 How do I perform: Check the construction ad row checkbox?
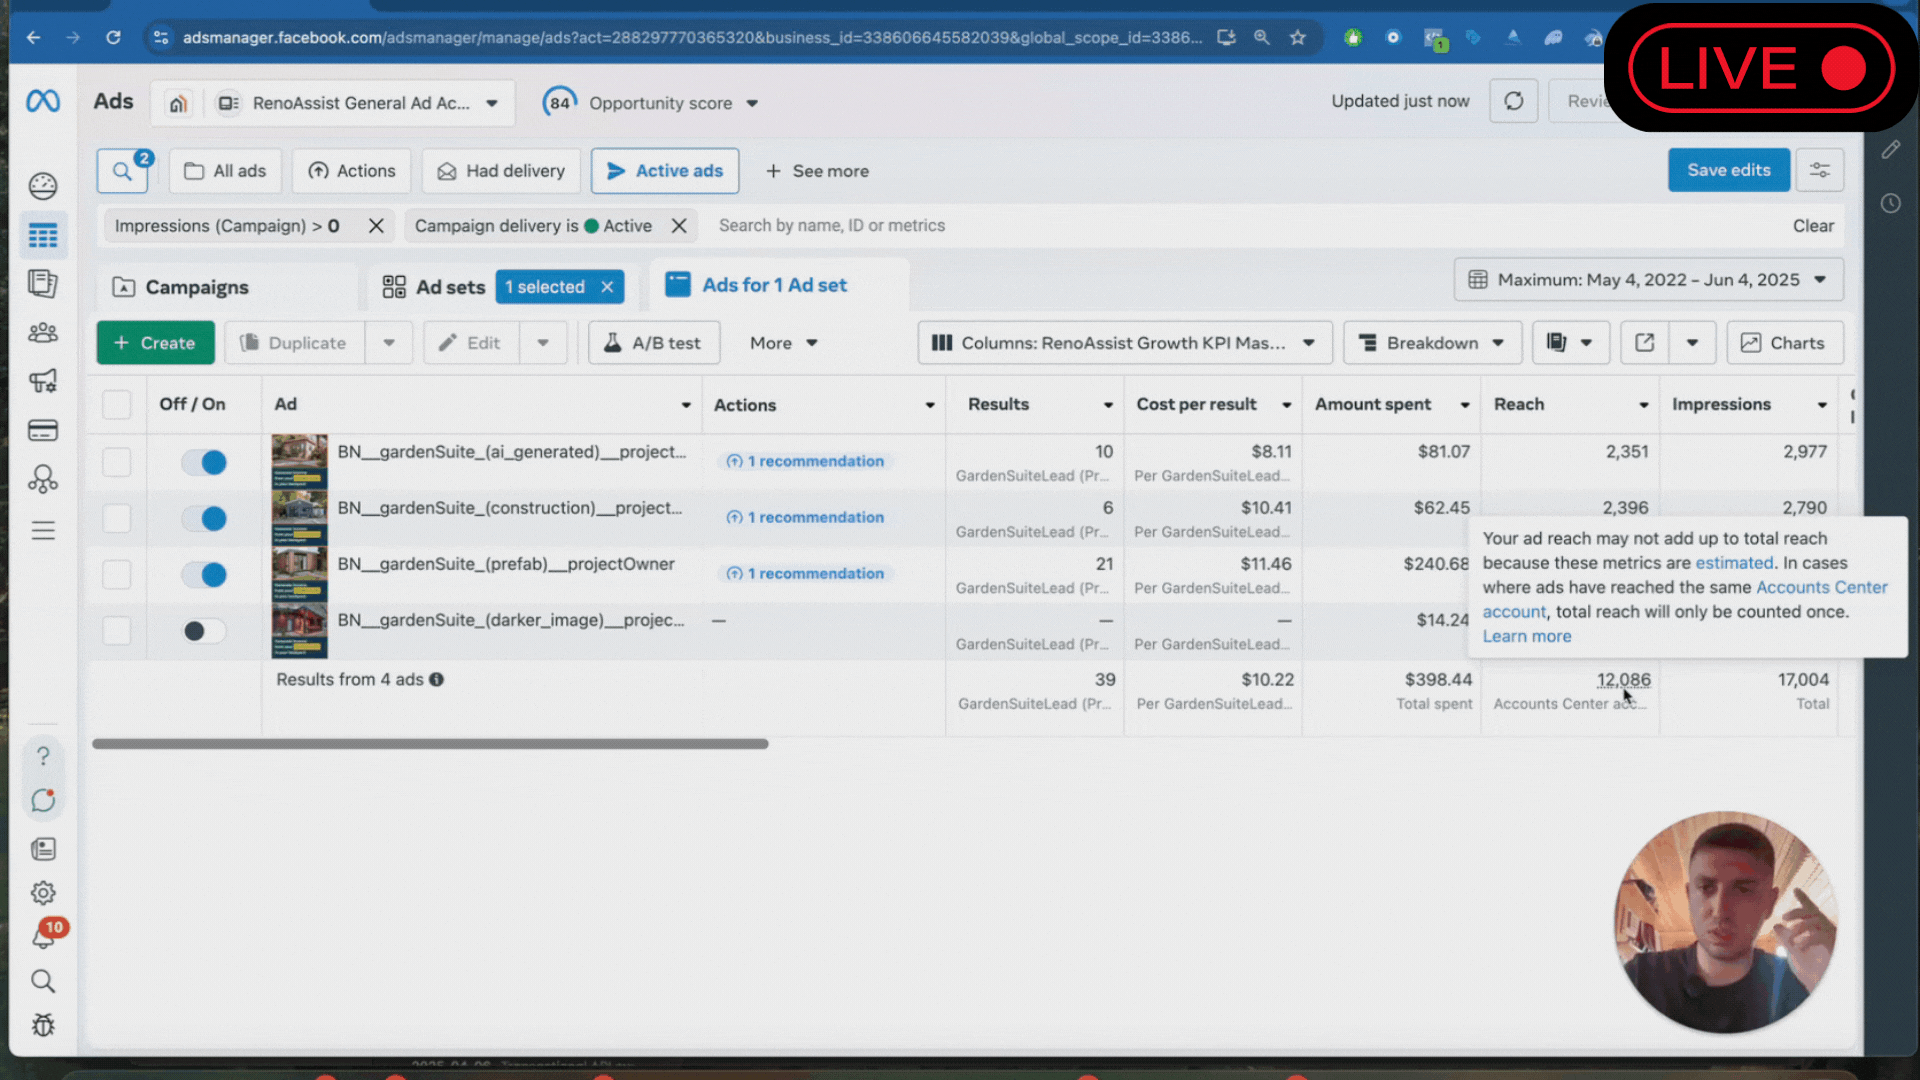tap(117, 518)
